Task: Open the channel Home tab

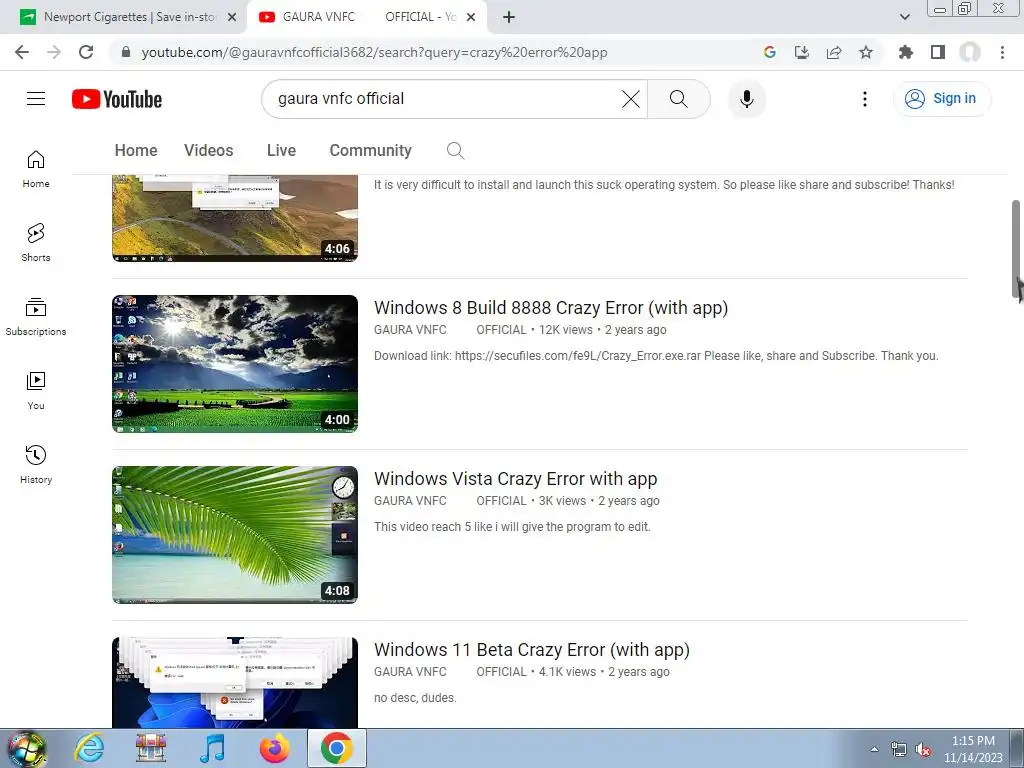Action: [x=136, y=150]
